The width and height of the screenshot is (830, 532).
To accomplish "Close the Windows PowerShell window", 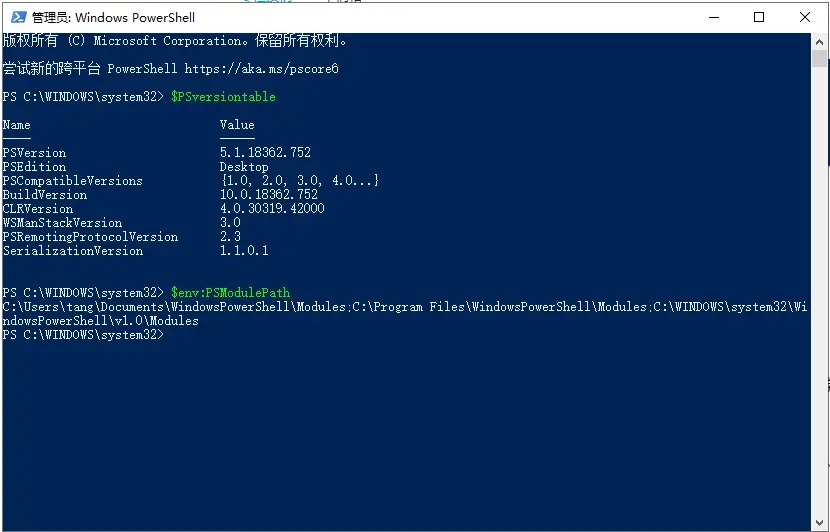I will tap(805, 17).
